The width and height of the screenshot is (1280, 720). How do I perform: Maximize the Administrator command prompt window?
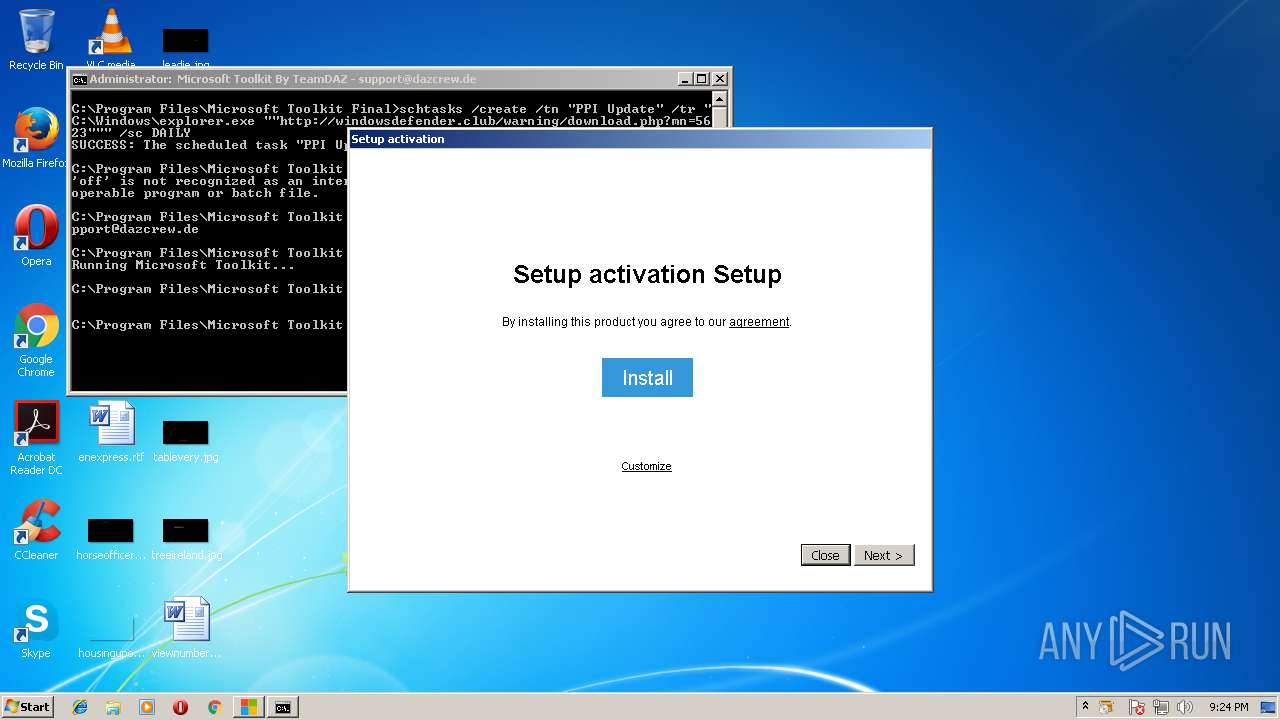point(702,79)
